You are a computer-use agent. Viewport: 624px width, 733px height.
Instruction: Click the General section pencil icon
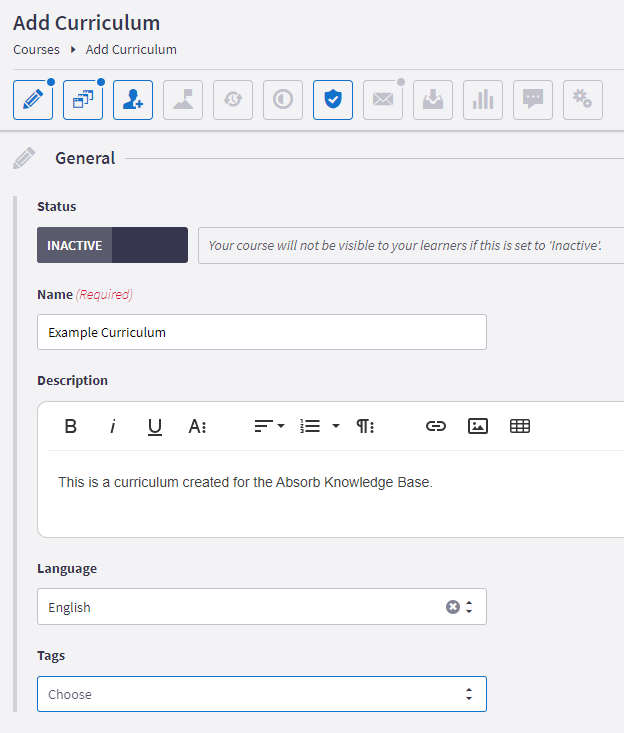point(24,158)
